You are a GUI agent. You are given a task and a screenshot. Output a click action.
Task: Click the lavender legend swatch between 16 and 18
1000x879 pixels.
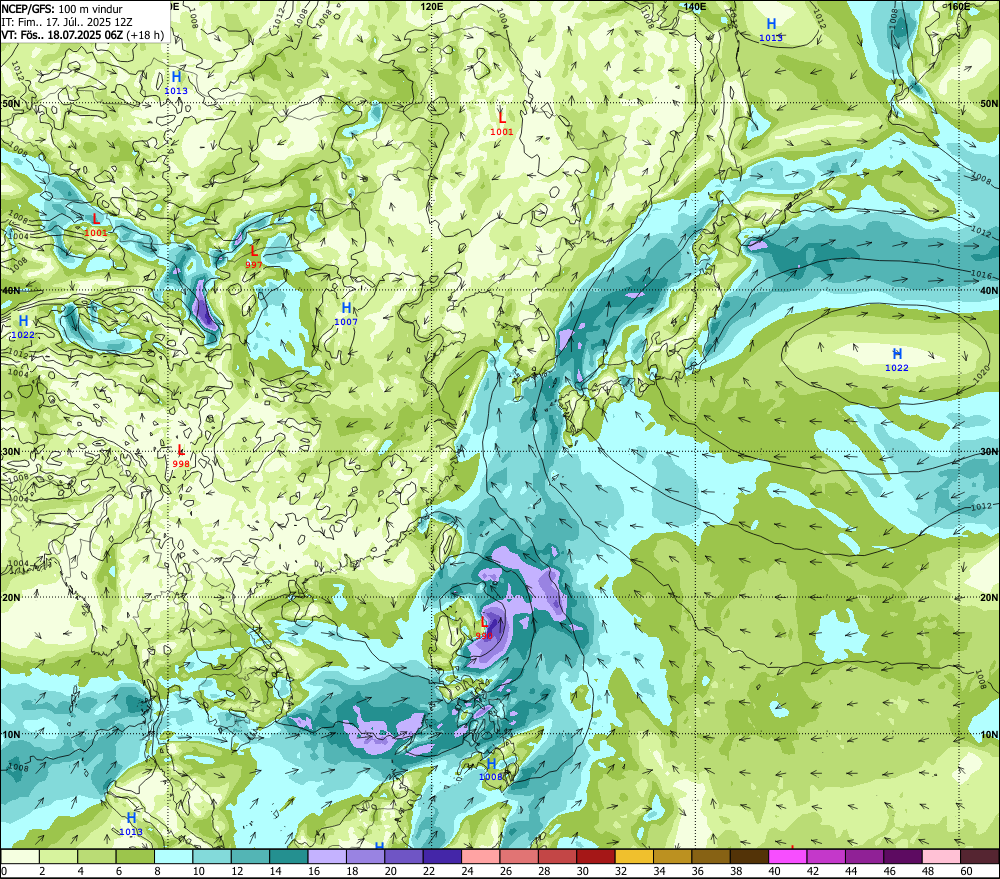[x=327, y=856]
